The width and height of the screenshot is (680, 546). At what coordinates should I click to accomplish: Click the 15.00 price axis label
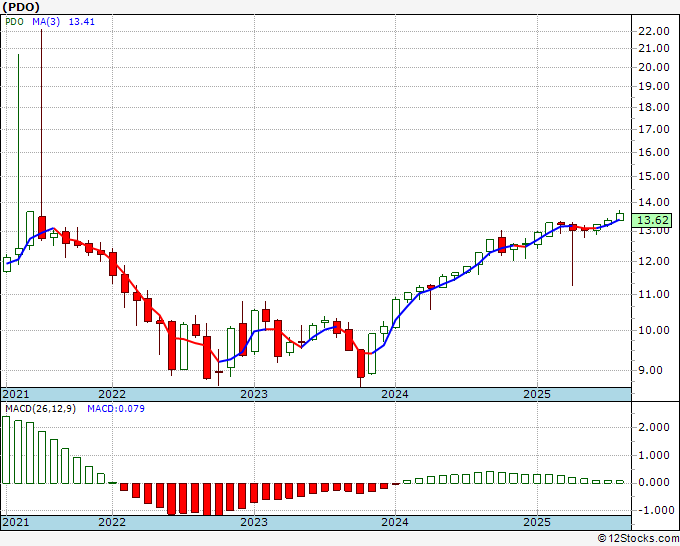click(x=654, y=177)
